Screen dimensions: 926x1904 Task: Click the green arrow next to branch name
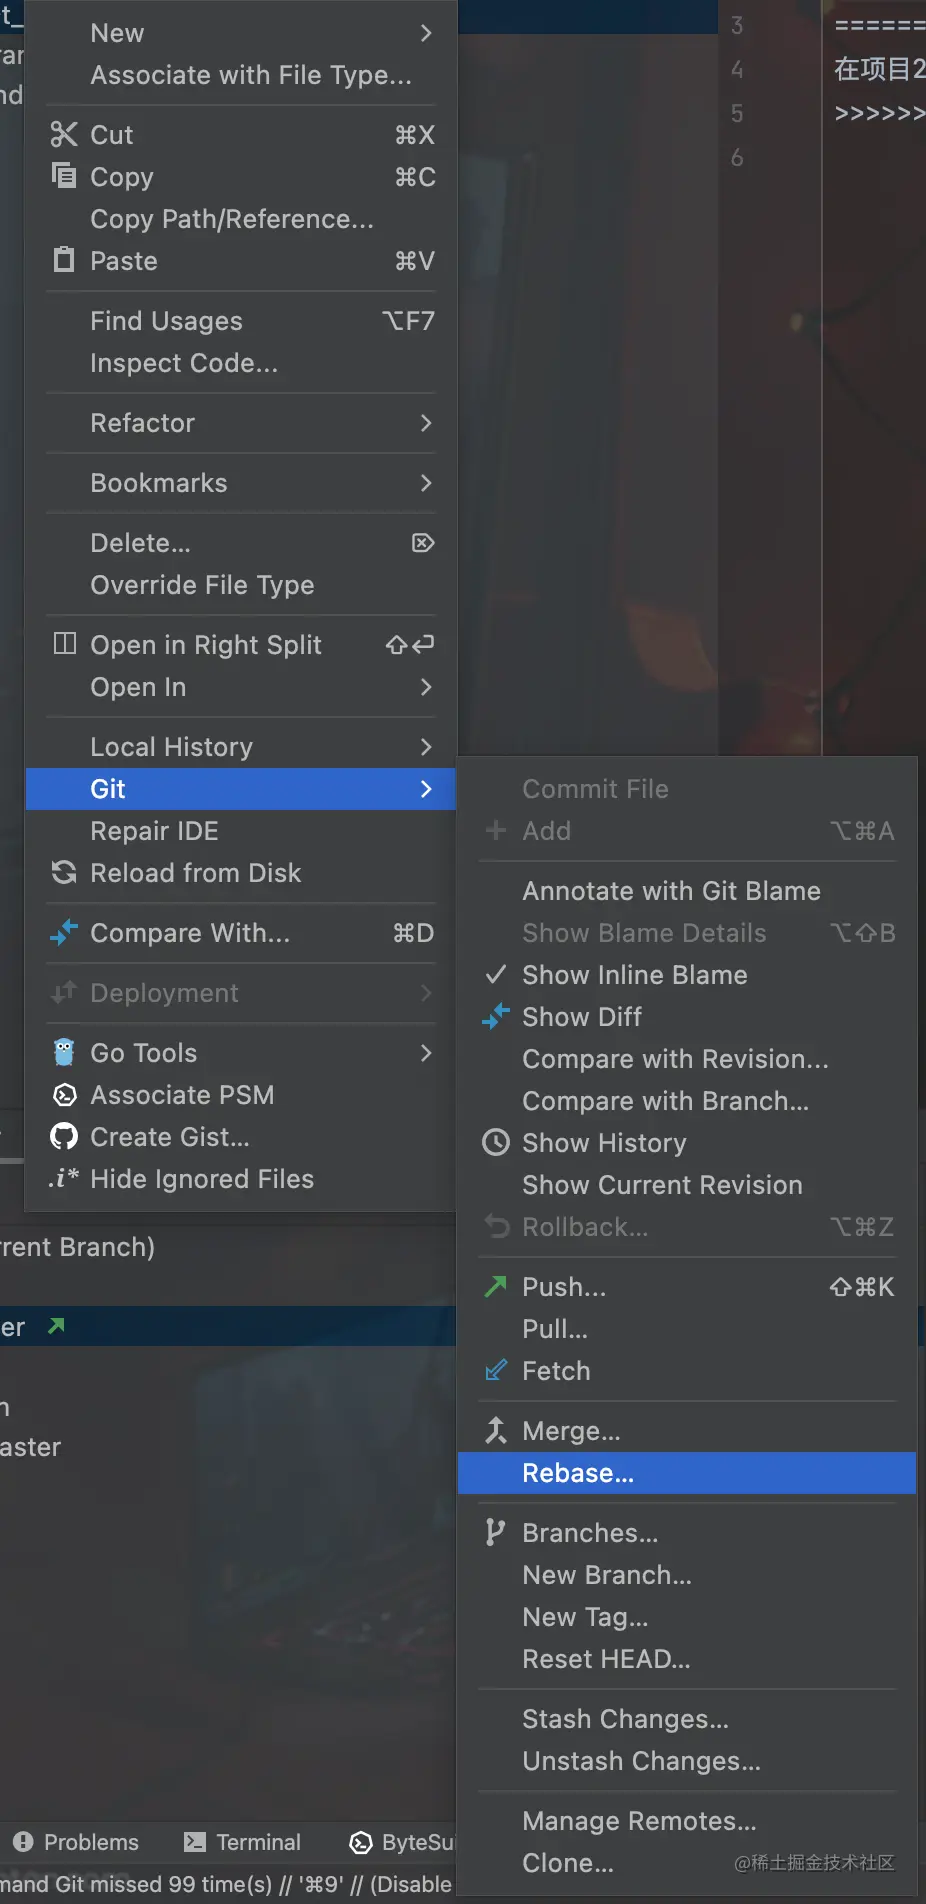pos(57,1326)
